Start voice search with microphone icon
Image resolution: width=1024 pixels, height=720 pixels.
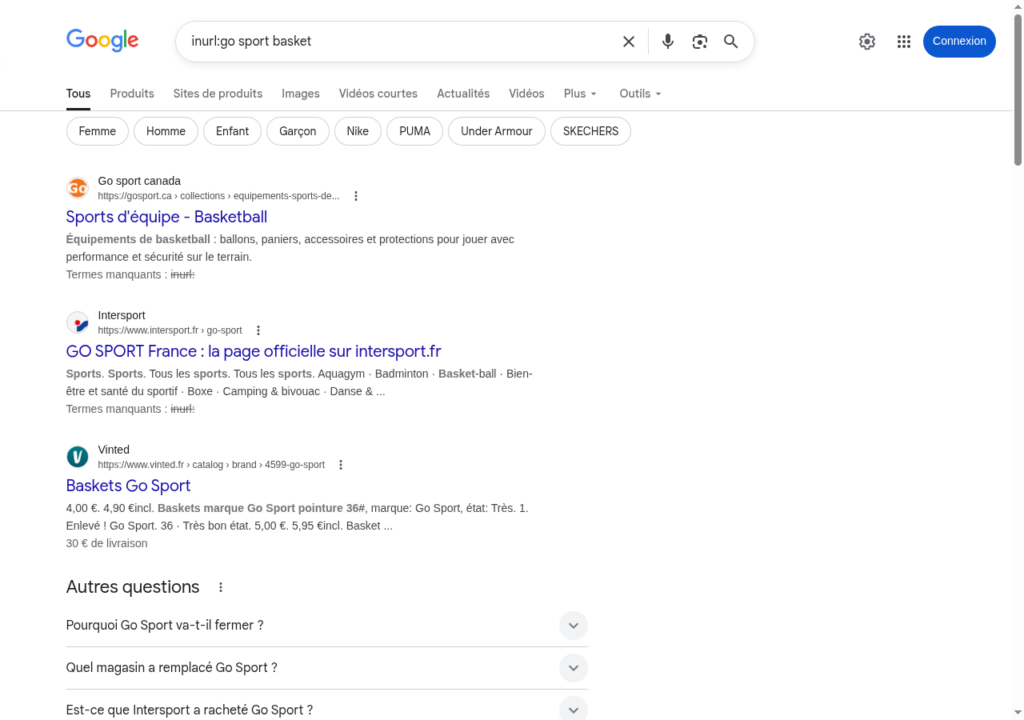(668, 42)
